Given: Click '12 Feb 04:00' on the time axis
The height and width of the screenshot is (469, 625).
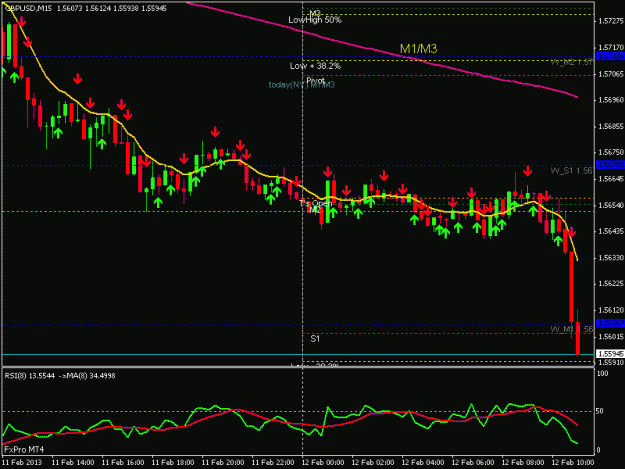Looking at the screenshot, I should tap(423, 463).
